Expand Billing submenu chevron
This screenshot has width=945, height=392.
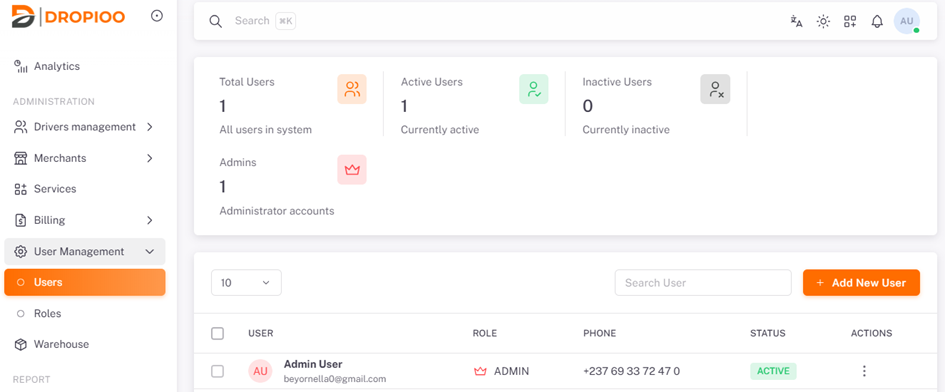(149, 220)
